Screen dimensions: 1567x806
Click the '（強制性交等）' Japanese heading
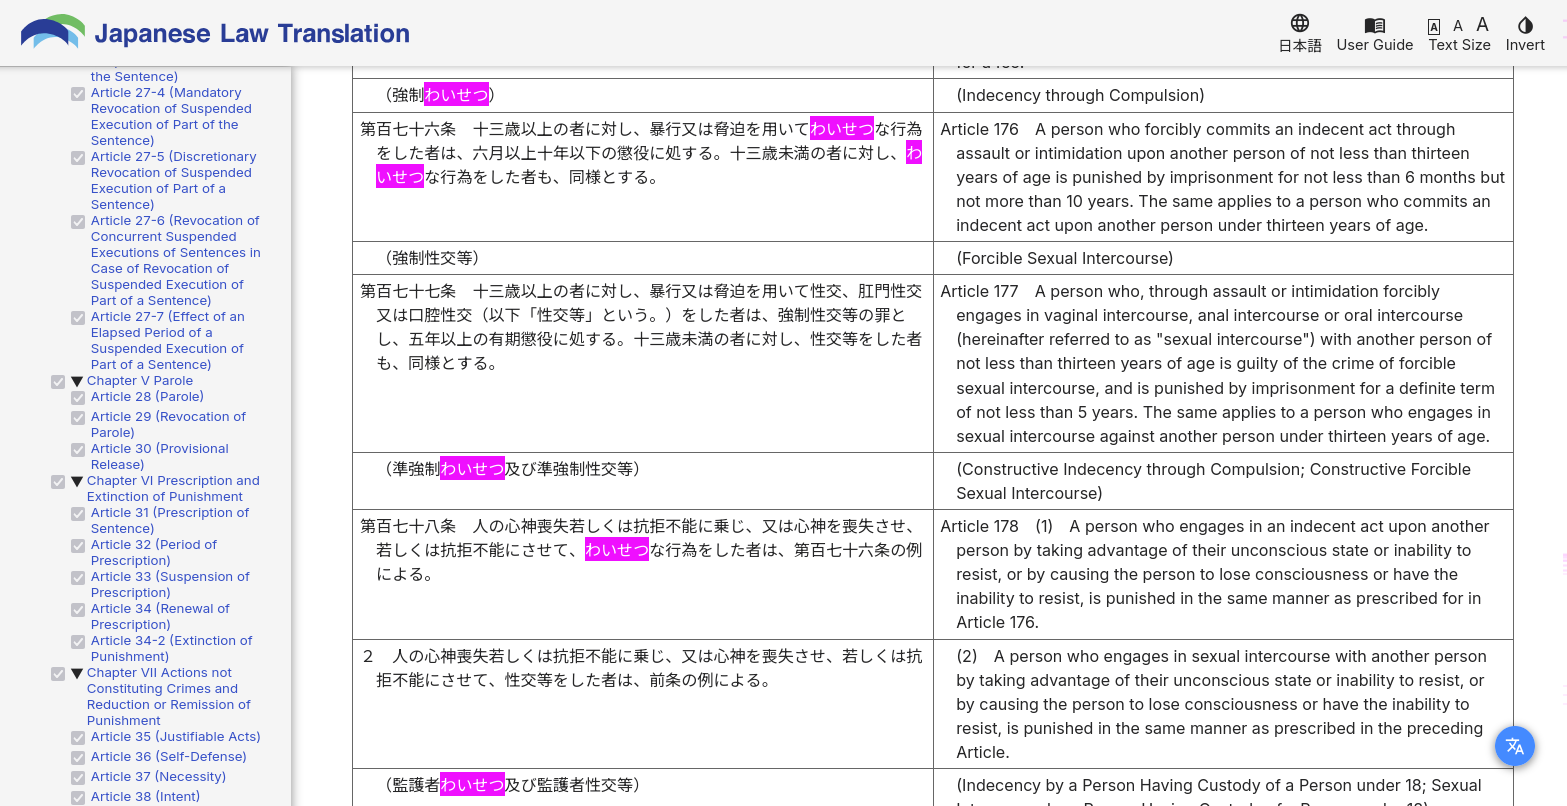point(431,258)
